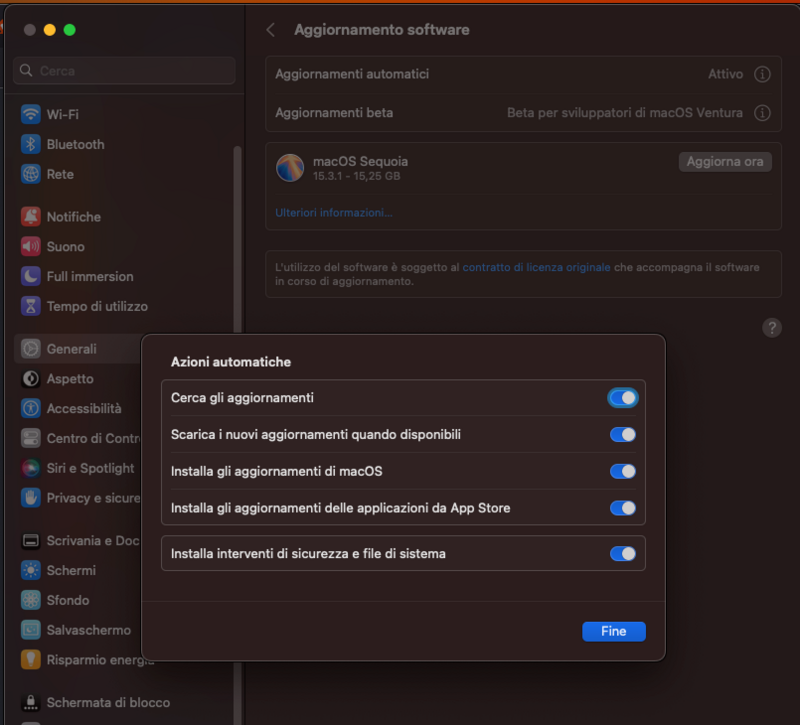Open Tempo di utilizzo settings

pos(78,306)
